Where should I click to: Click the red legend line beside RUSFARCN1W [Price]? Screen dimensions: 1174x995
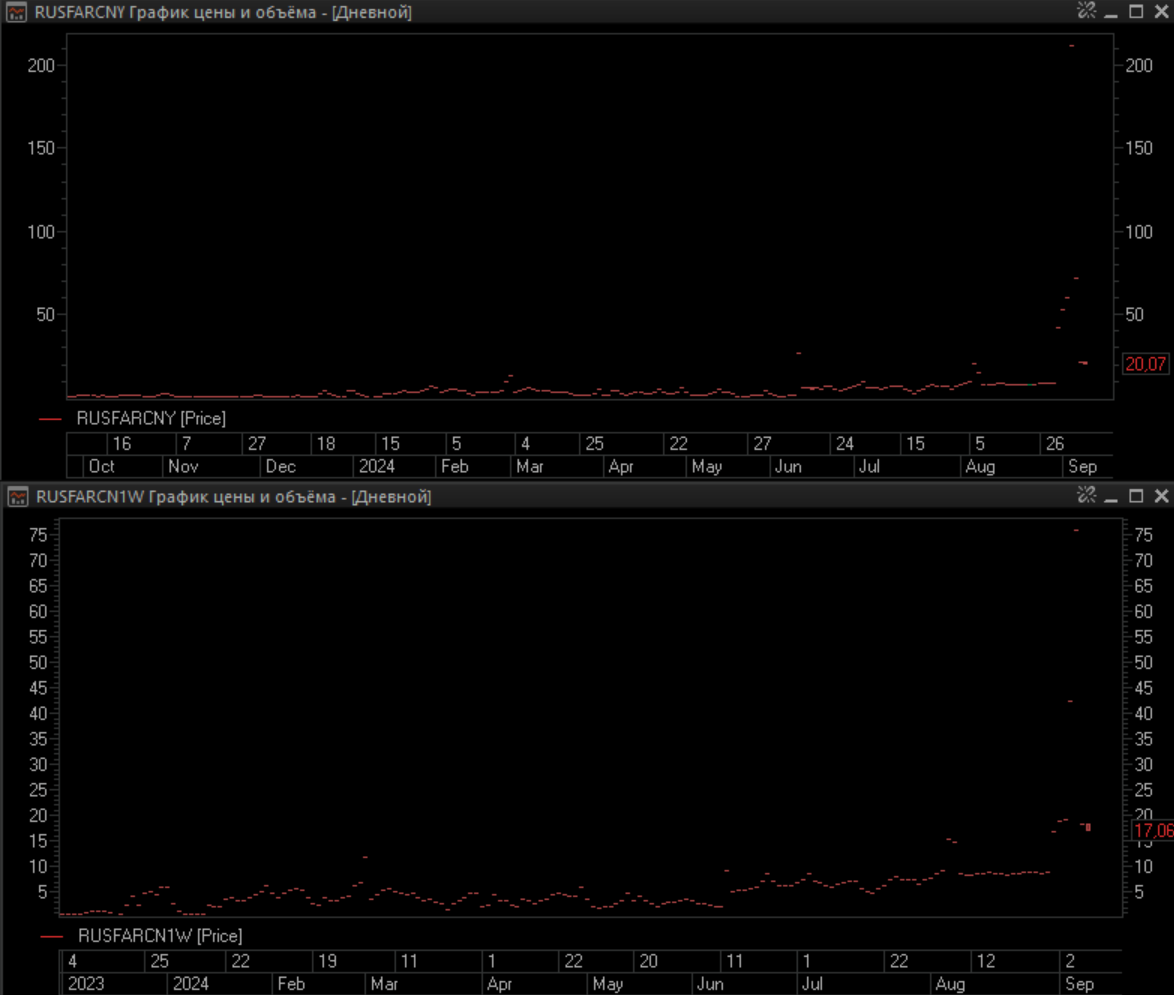click(52, 937)
